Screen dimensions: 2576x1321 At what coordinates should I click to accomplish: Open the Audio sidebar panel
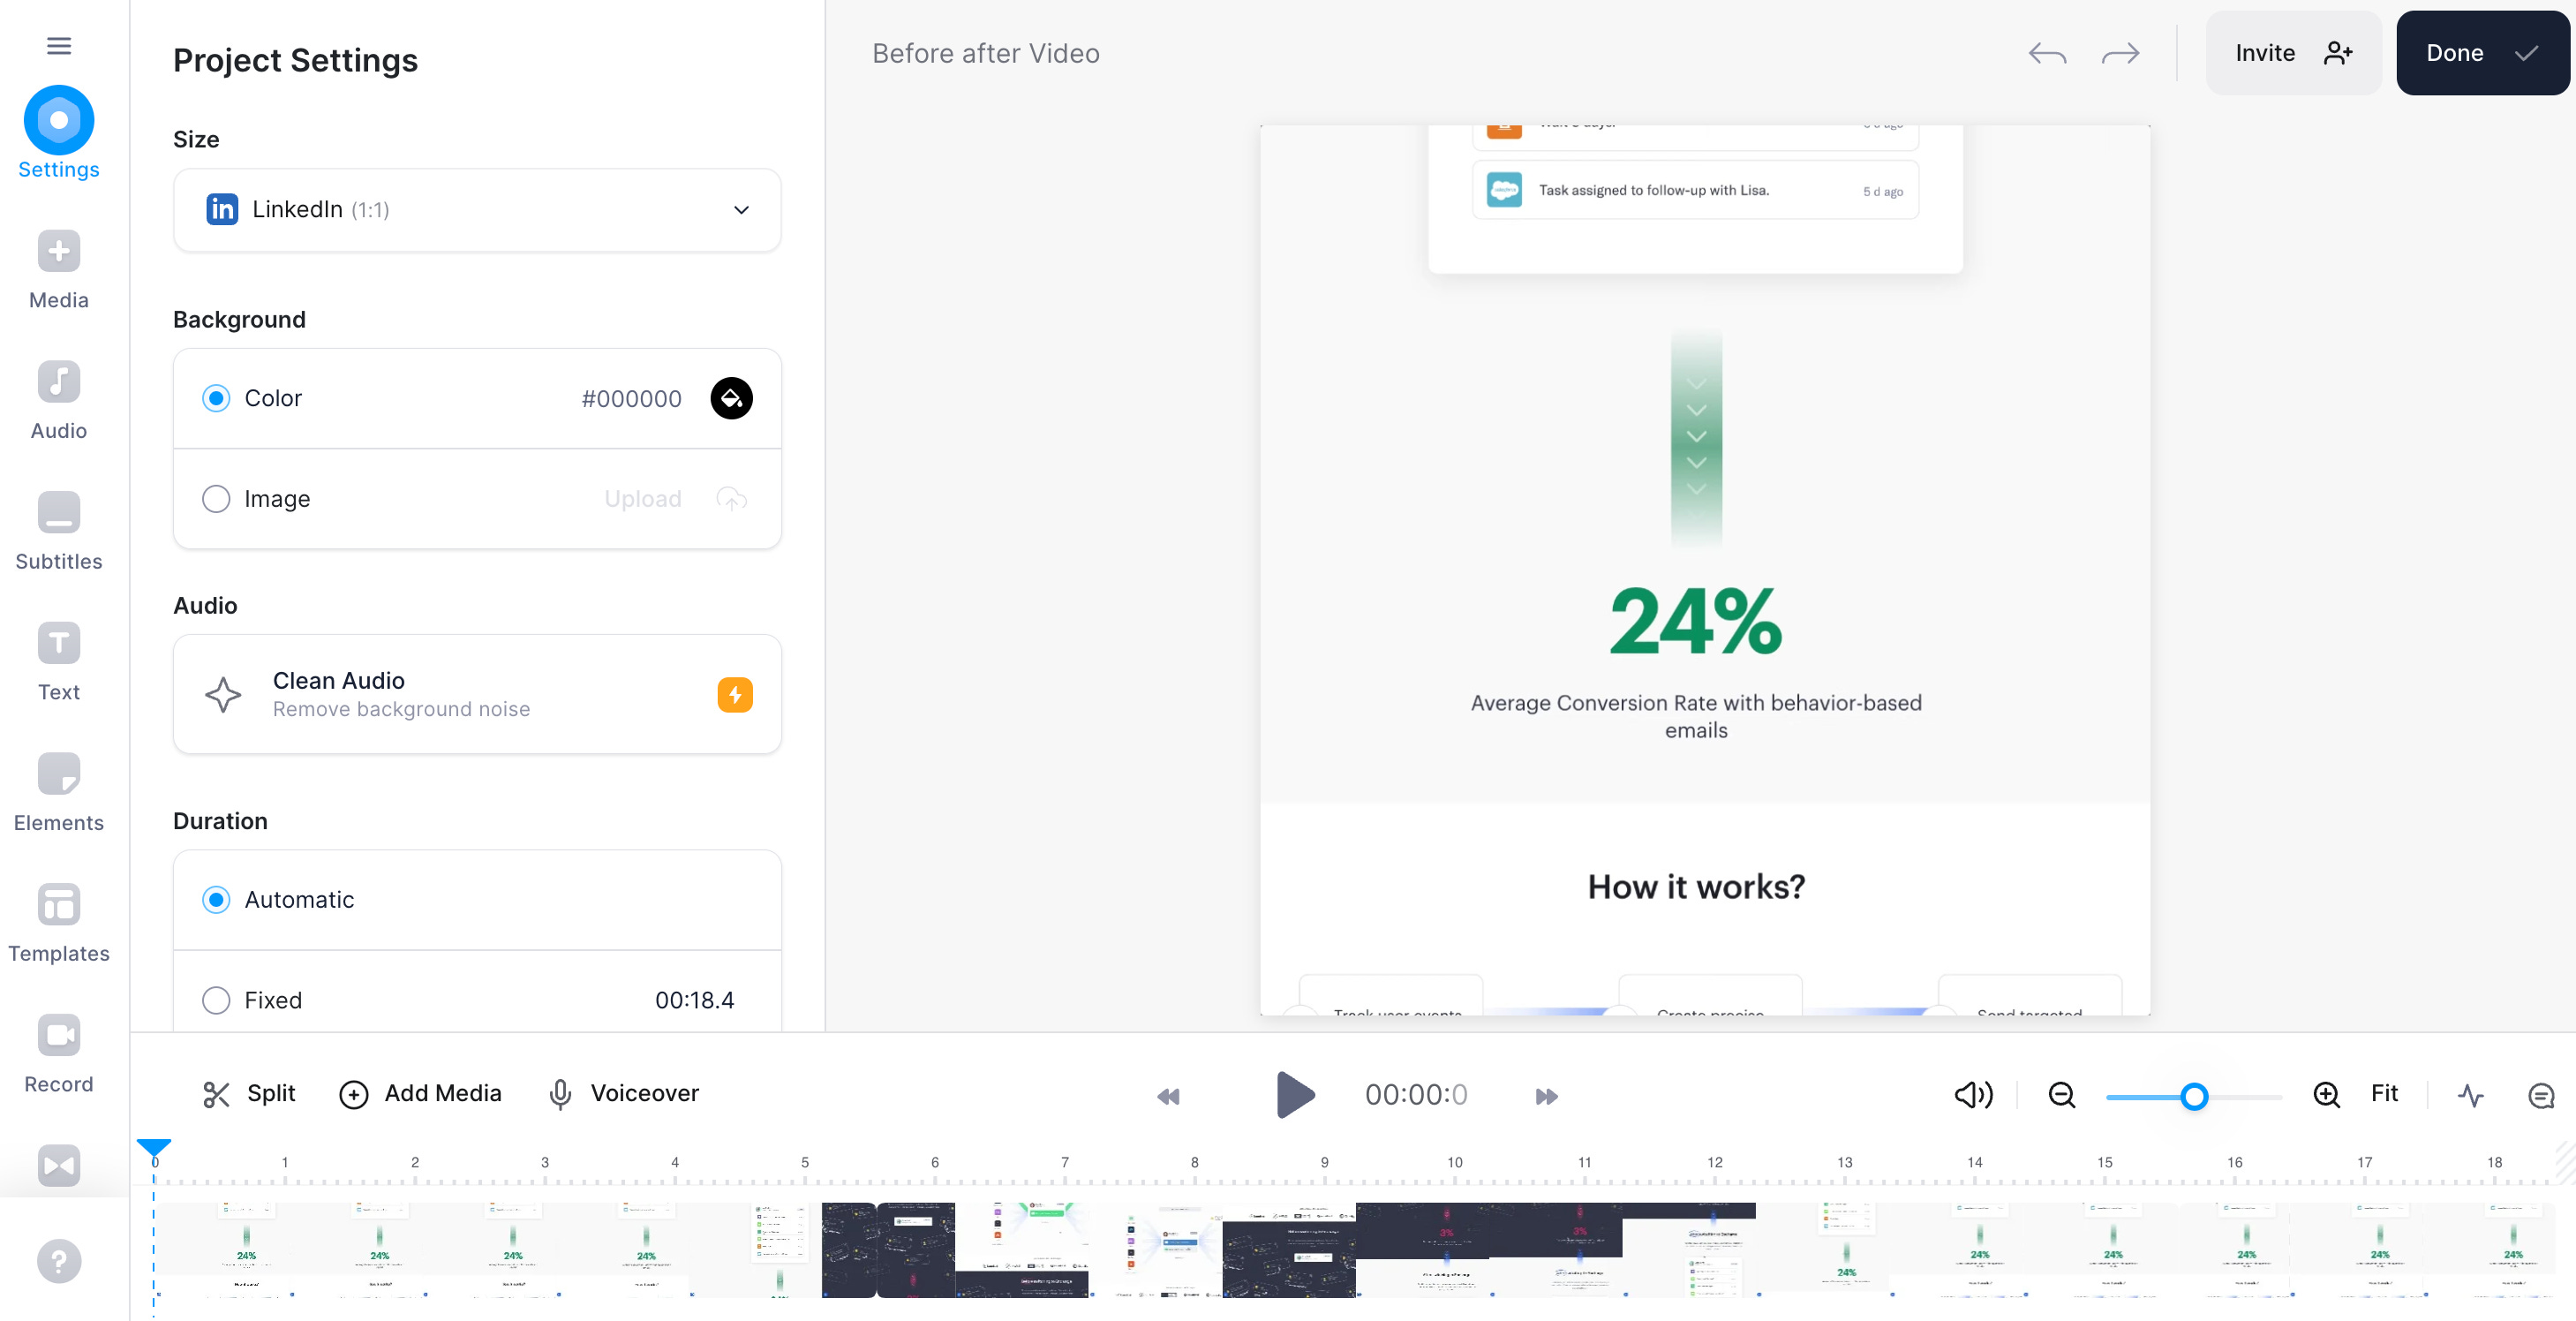[59, 401]
